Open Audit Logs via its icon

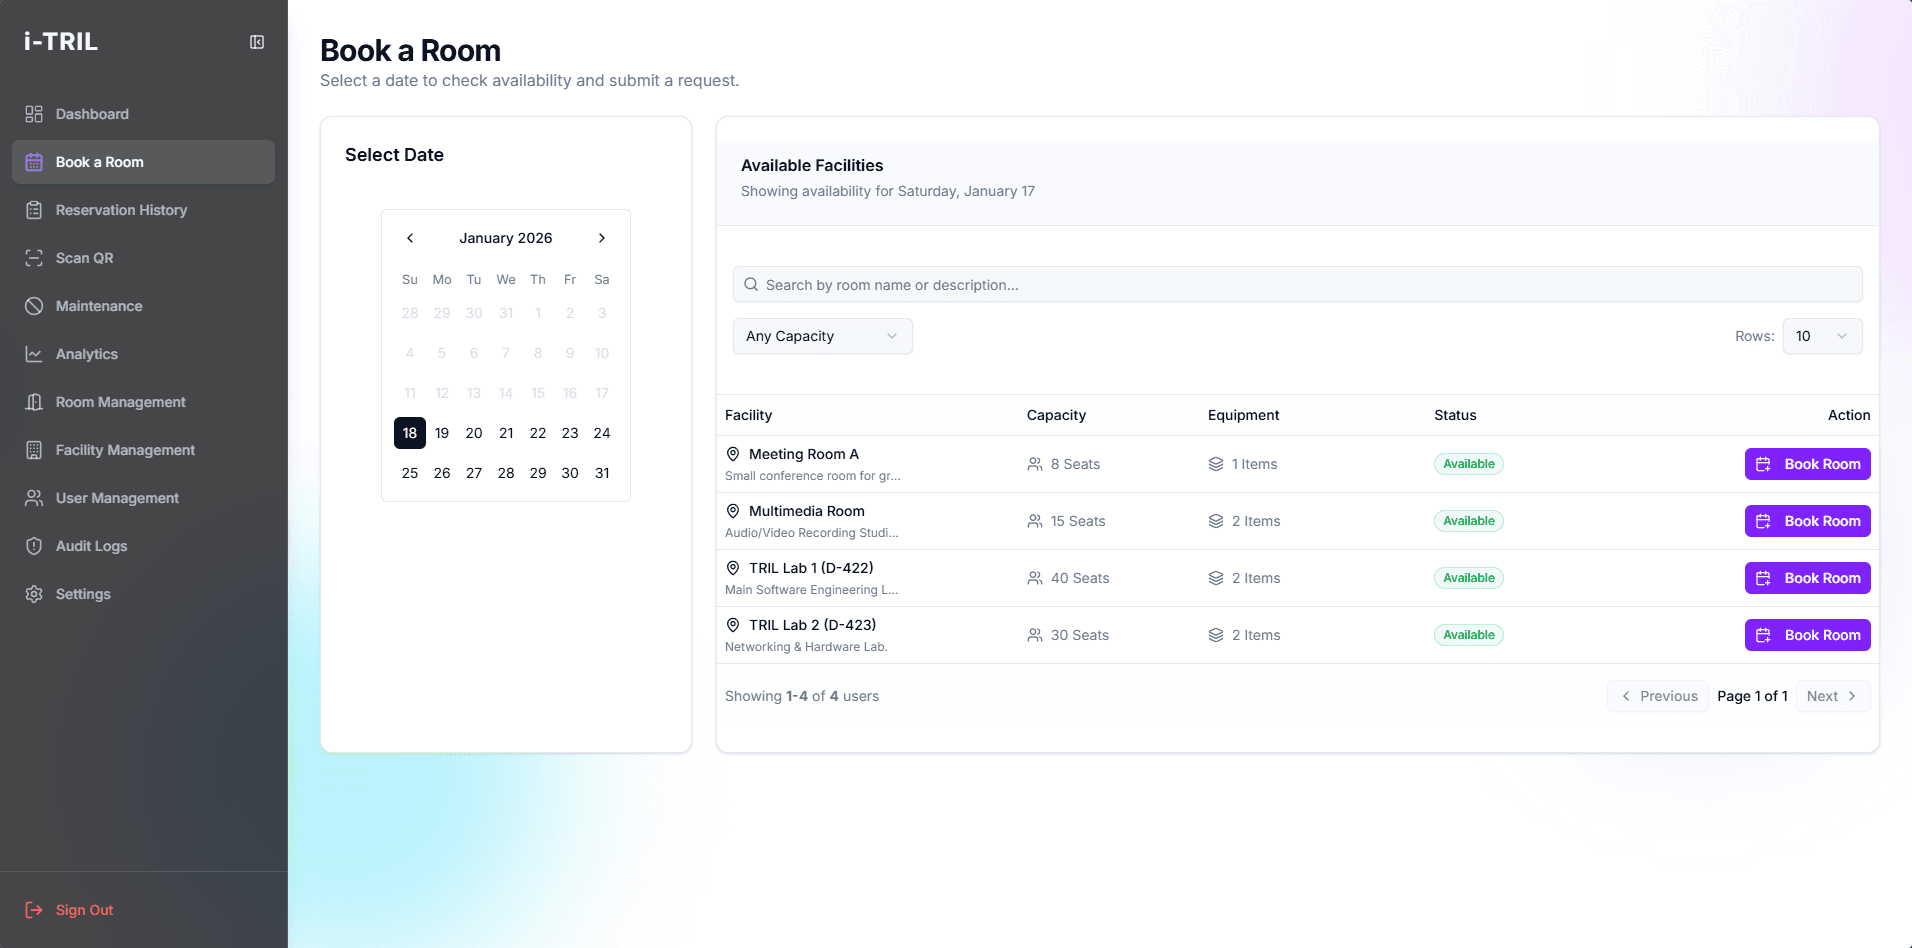34,546
